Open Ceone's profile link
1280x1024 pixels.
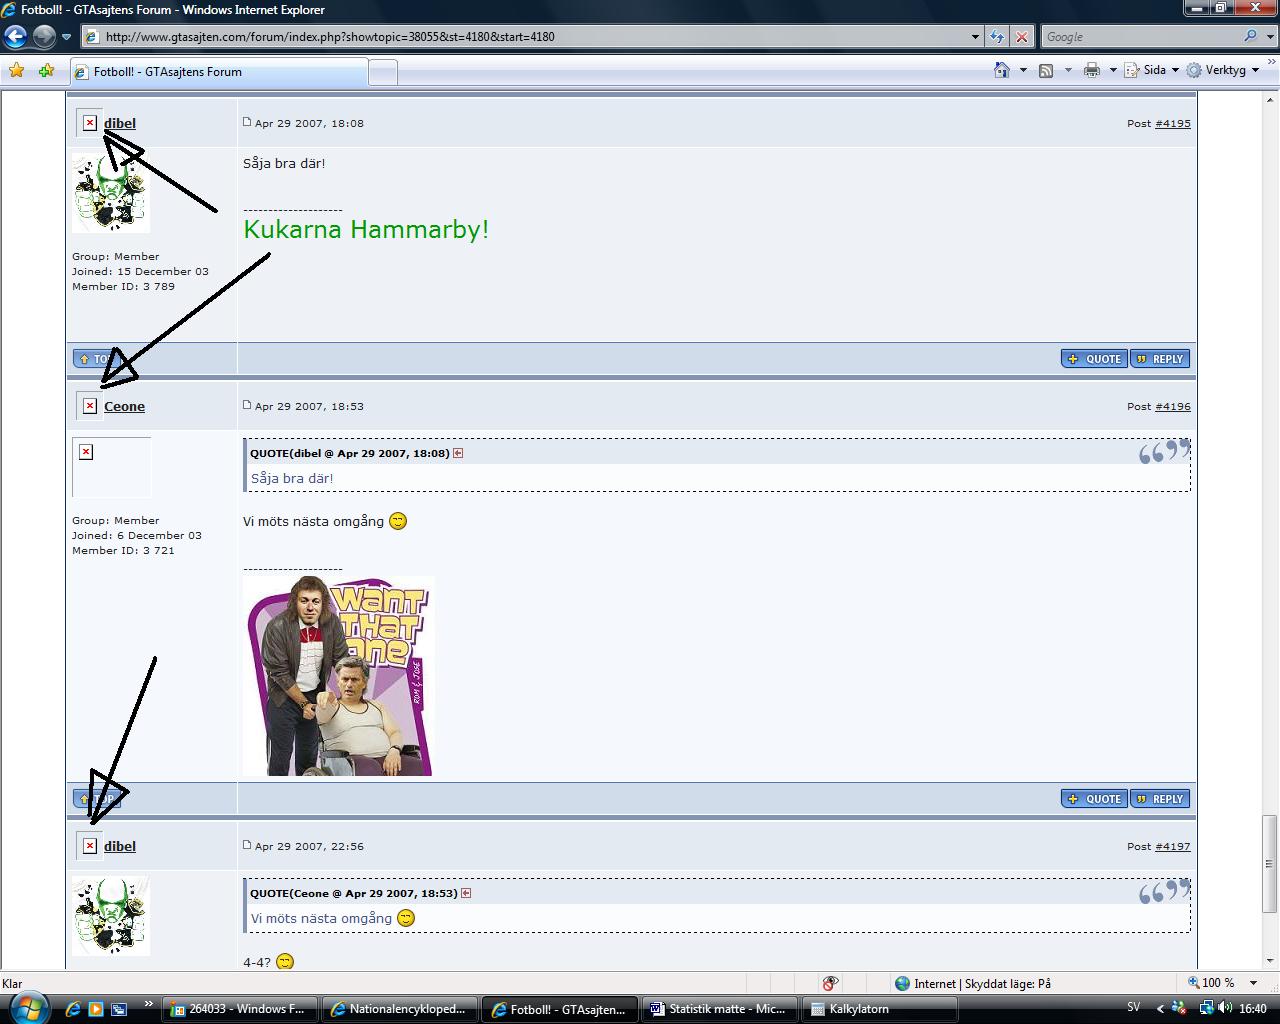pyautogui.click(x=124, y=406)
